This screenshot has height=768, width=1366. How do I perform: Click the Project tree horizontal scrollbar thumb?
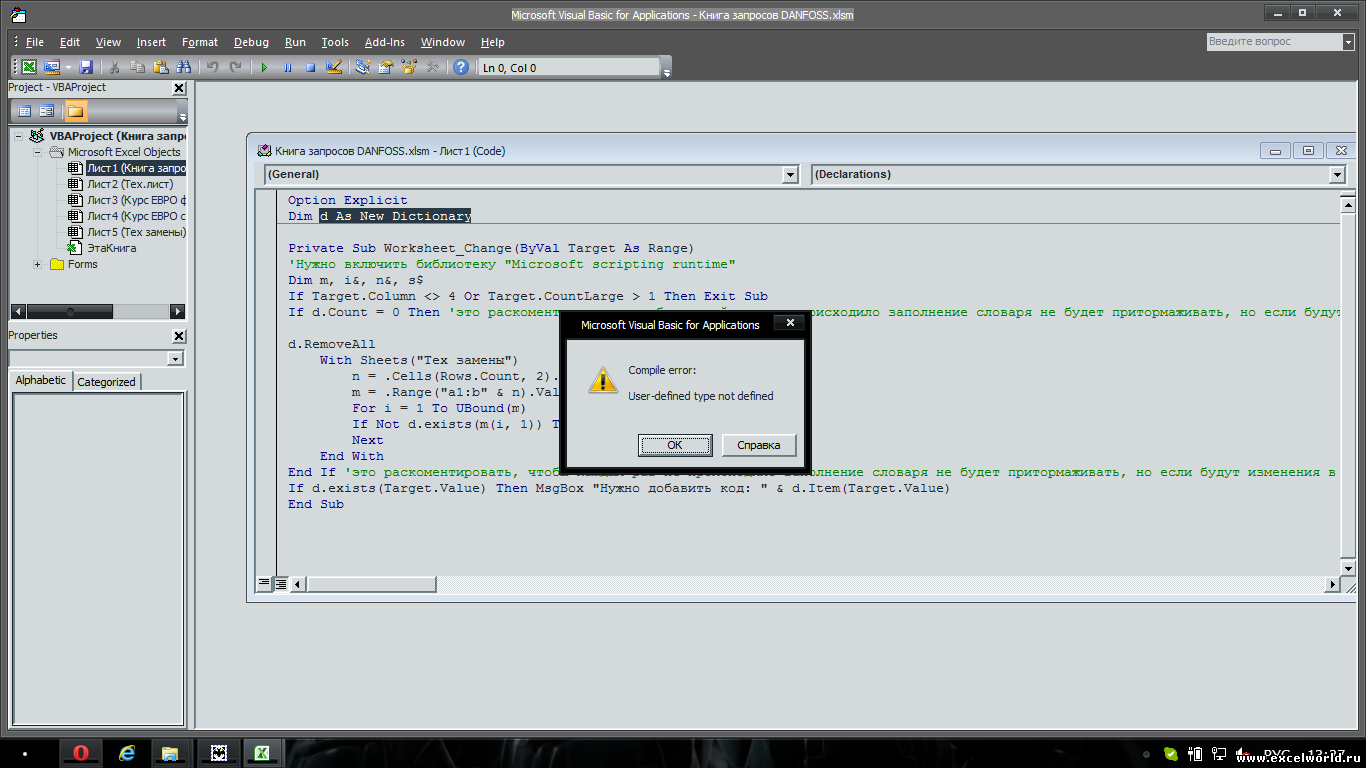point(69,312)
